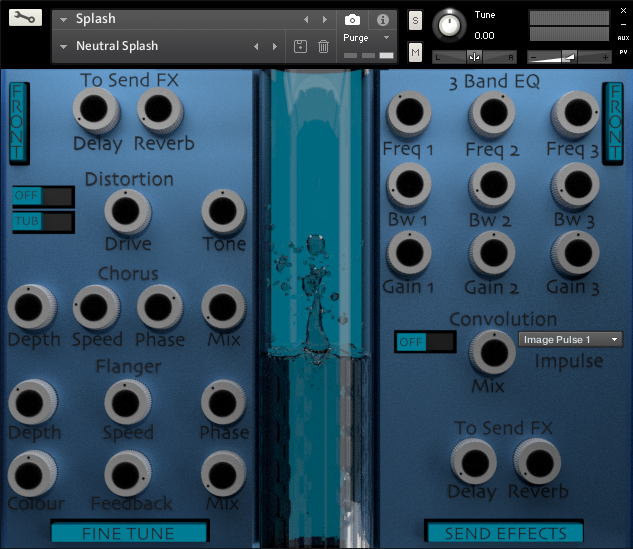Click the Chorus Depth knob
This screenshot has height=549, width=633.
[x=31, y=308]
